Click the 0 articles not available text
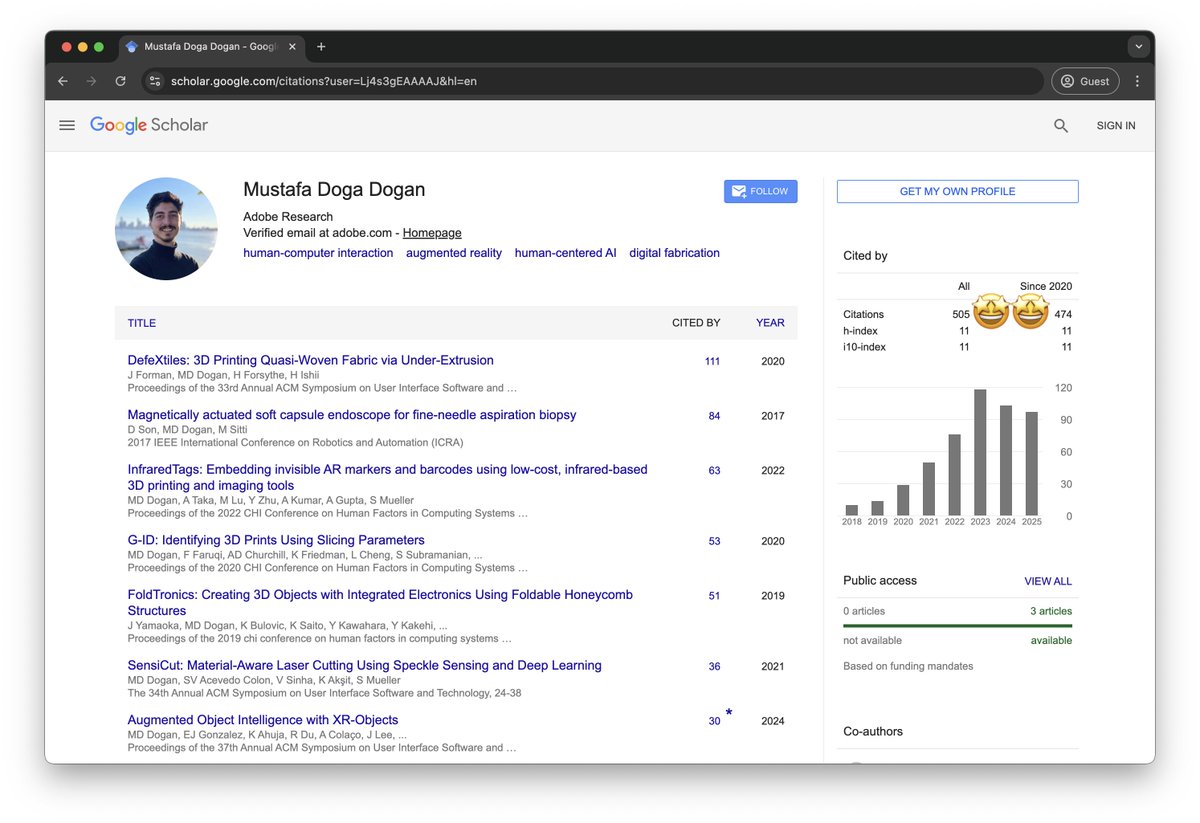 coord(864,611)
